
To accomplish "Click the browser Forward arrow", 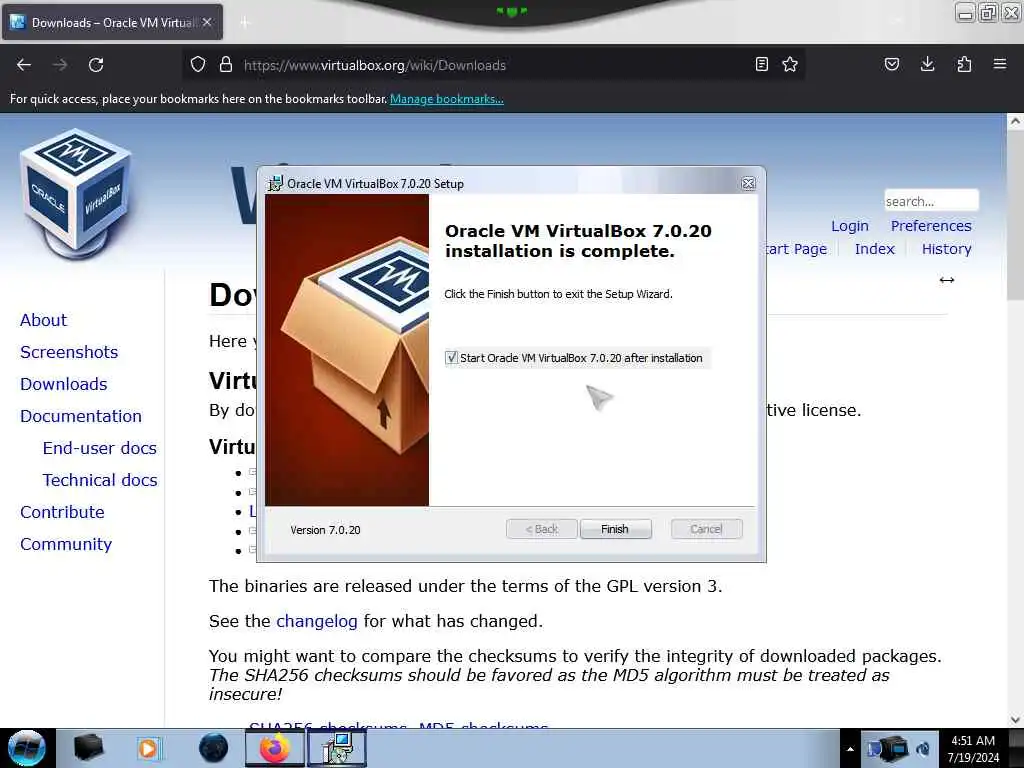I will 60,65.
